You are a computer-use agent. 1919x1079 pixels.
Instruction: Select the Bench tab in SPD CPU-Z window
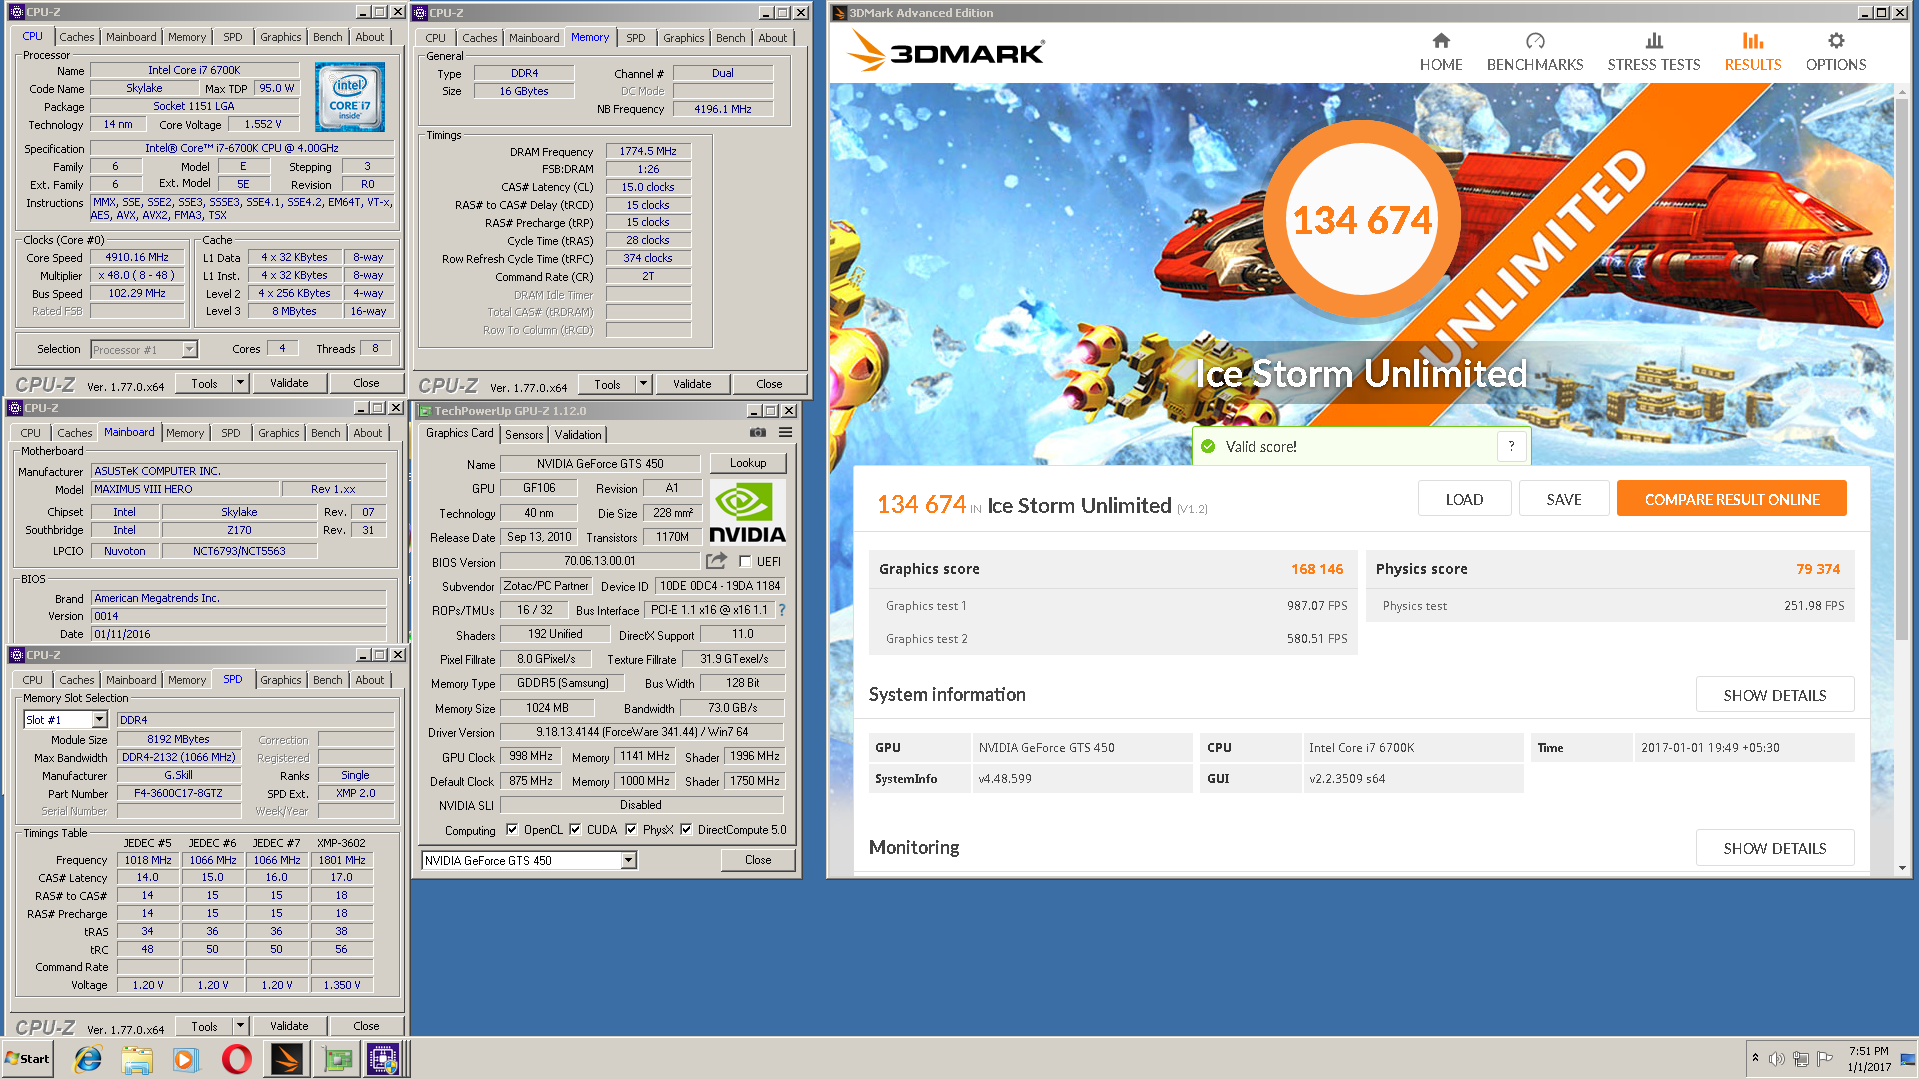coord(327,680)
